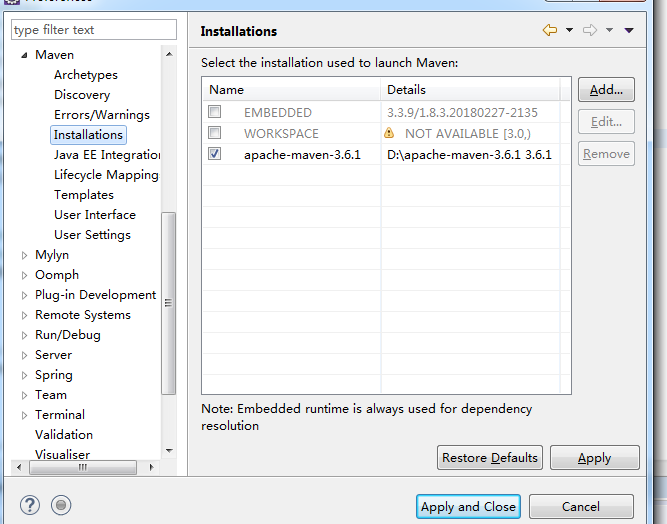
Task: Select Discovery under Maven
Action: coord(82,95)
